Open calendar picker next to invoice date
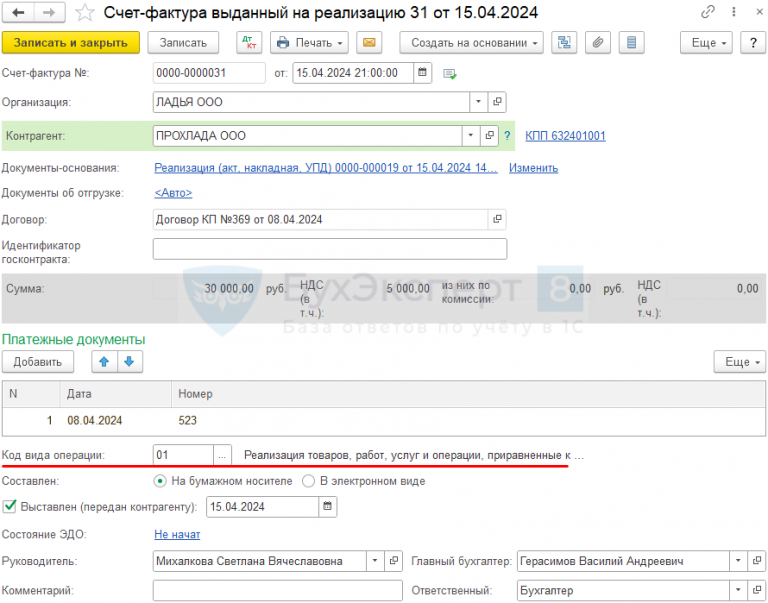768x603 pixels. pyautogui.click(x=422, y=73)
